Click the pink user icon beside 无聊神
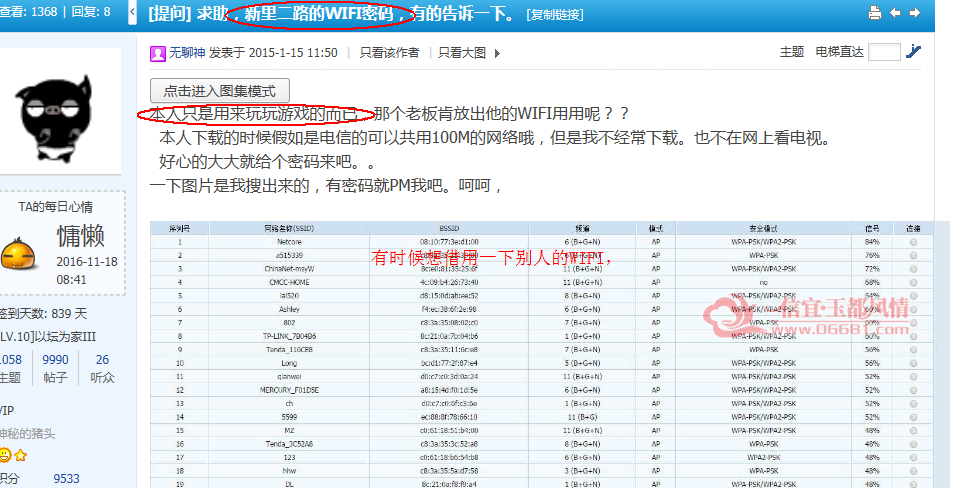 [x=158, y=53]
